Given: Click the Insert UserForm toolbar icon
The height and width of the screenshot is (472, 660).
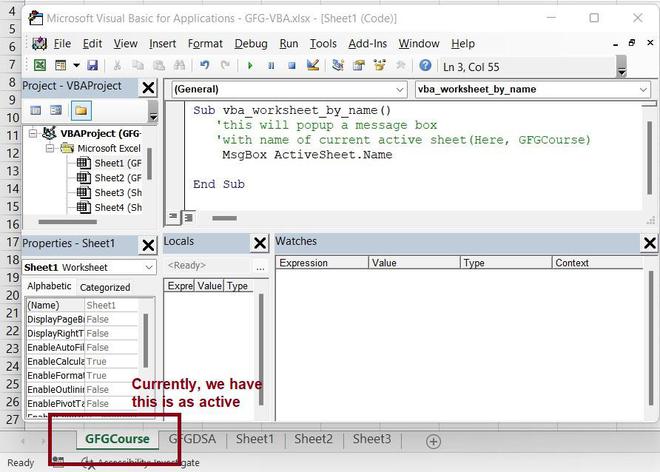Looking at the screenshot, I should (x=61, y=65).
